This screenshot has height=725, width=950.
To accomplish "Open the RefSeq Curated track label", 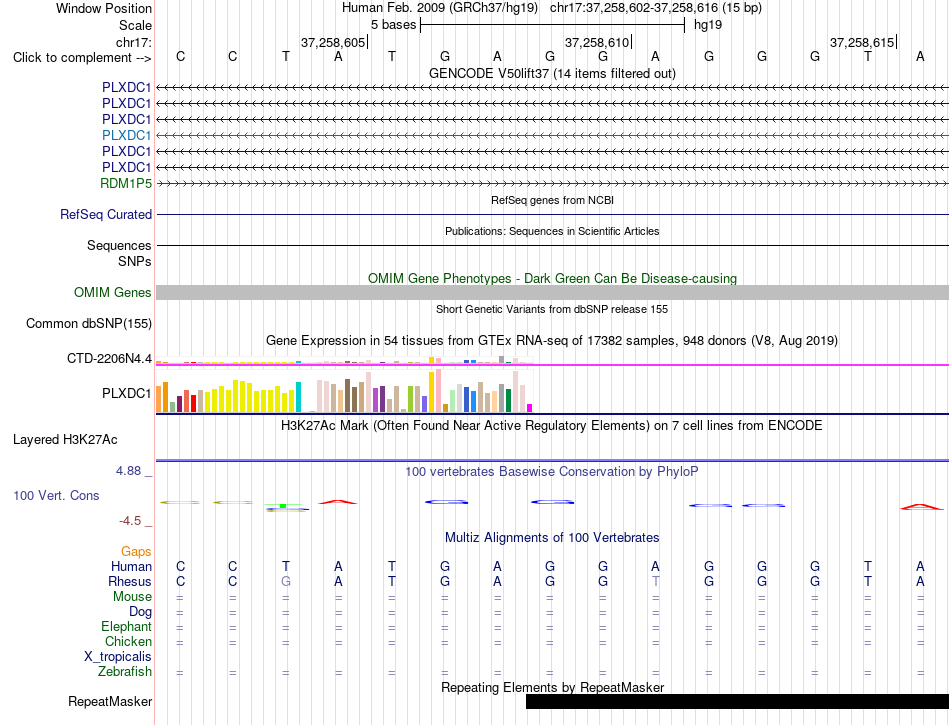I will [105, 214].
